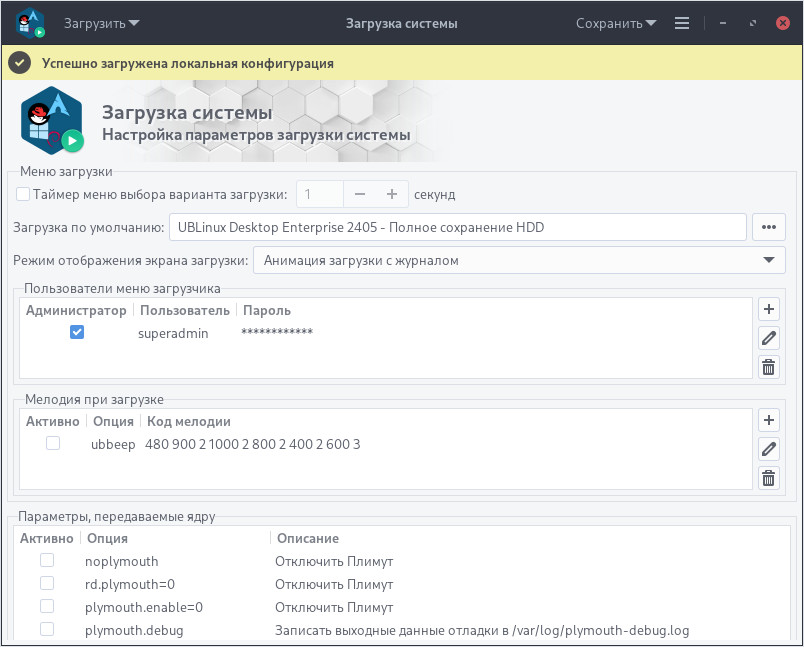Maximize the Загрузка системы window
Screen dimensions: 804x647
[753, 23]
